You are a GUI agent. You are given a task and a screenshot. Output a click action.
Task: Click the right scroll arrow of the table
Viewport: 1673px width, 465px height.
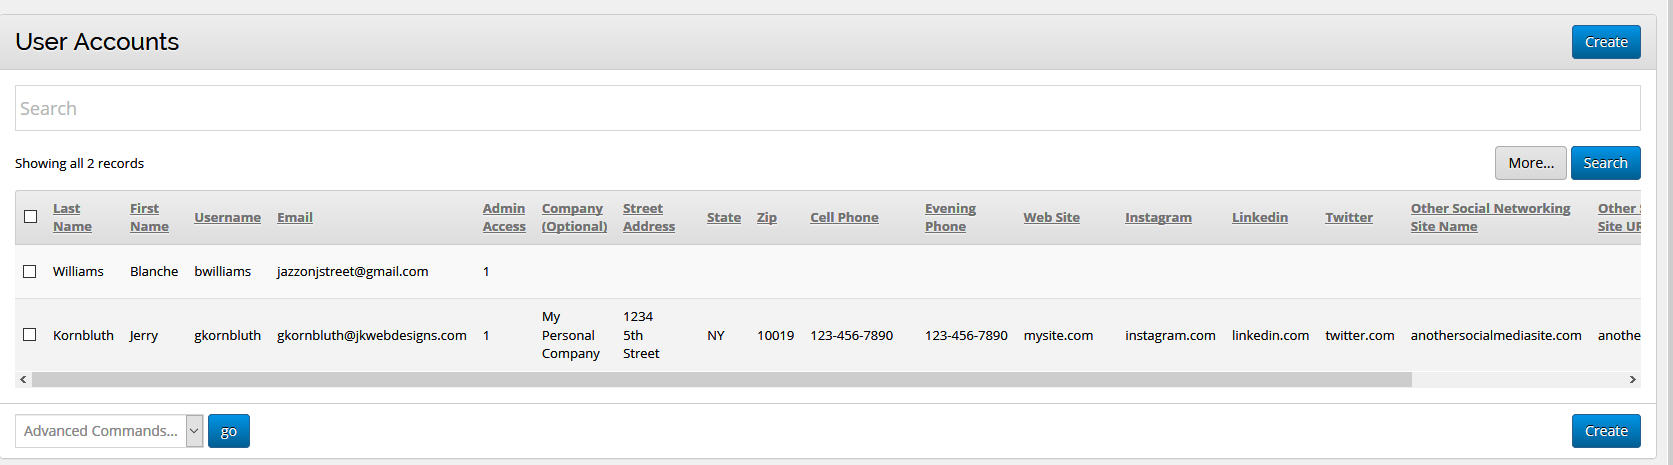tap(1632, 380)
